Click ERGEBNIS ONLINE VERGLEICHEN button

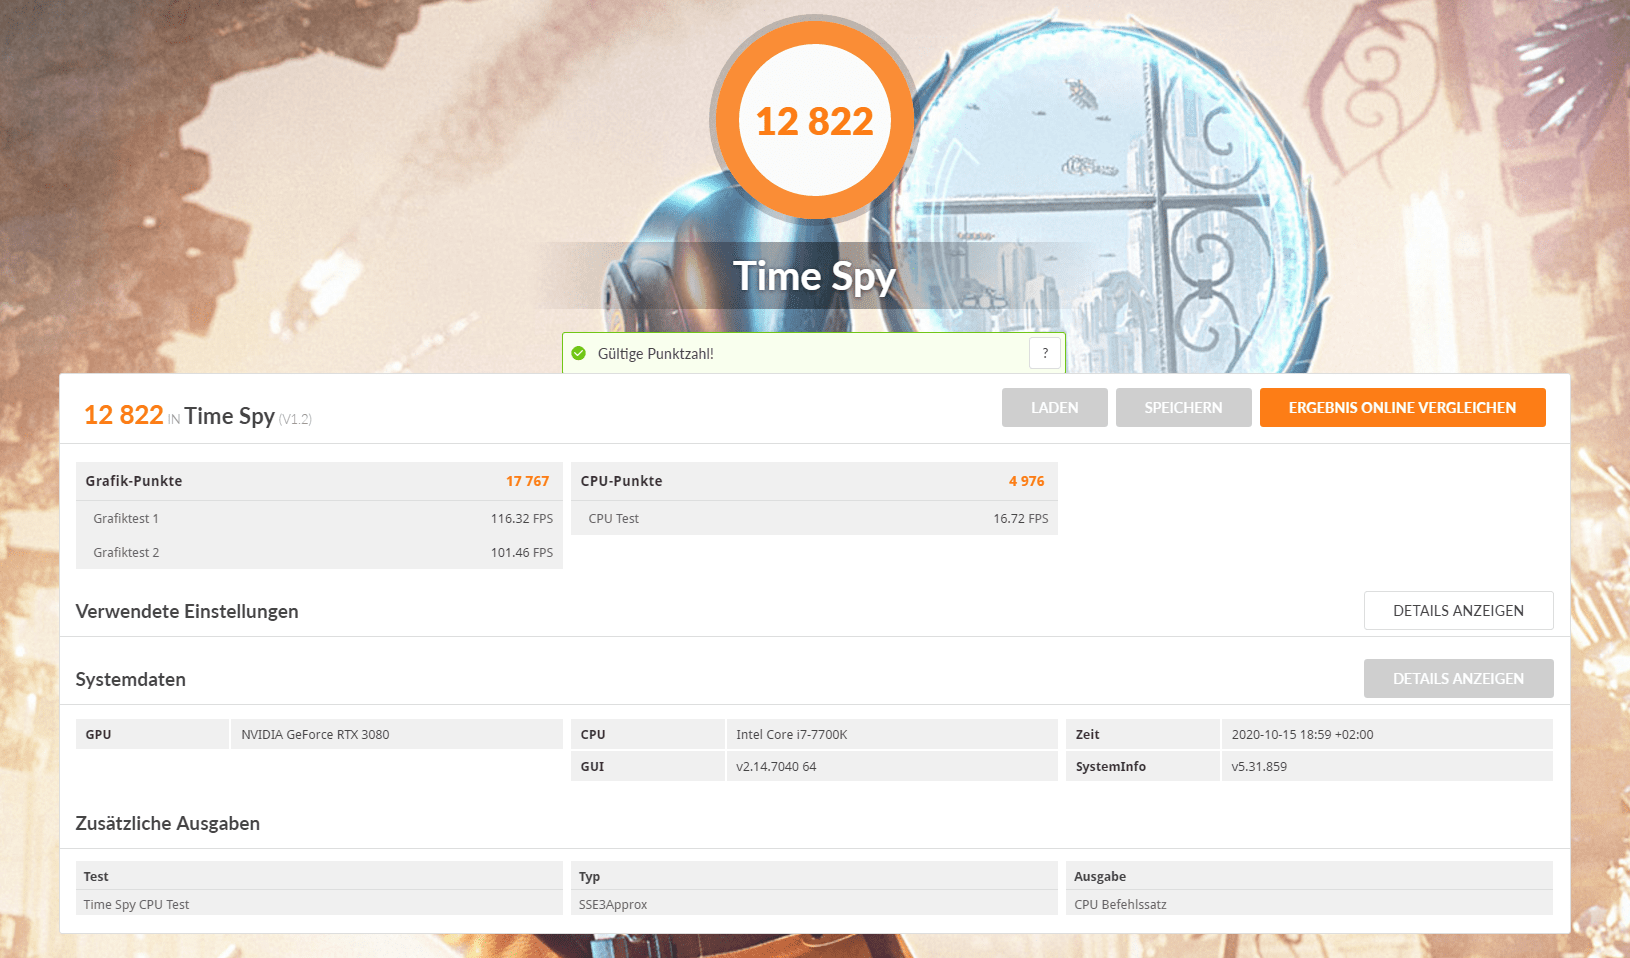(1403, 408)
